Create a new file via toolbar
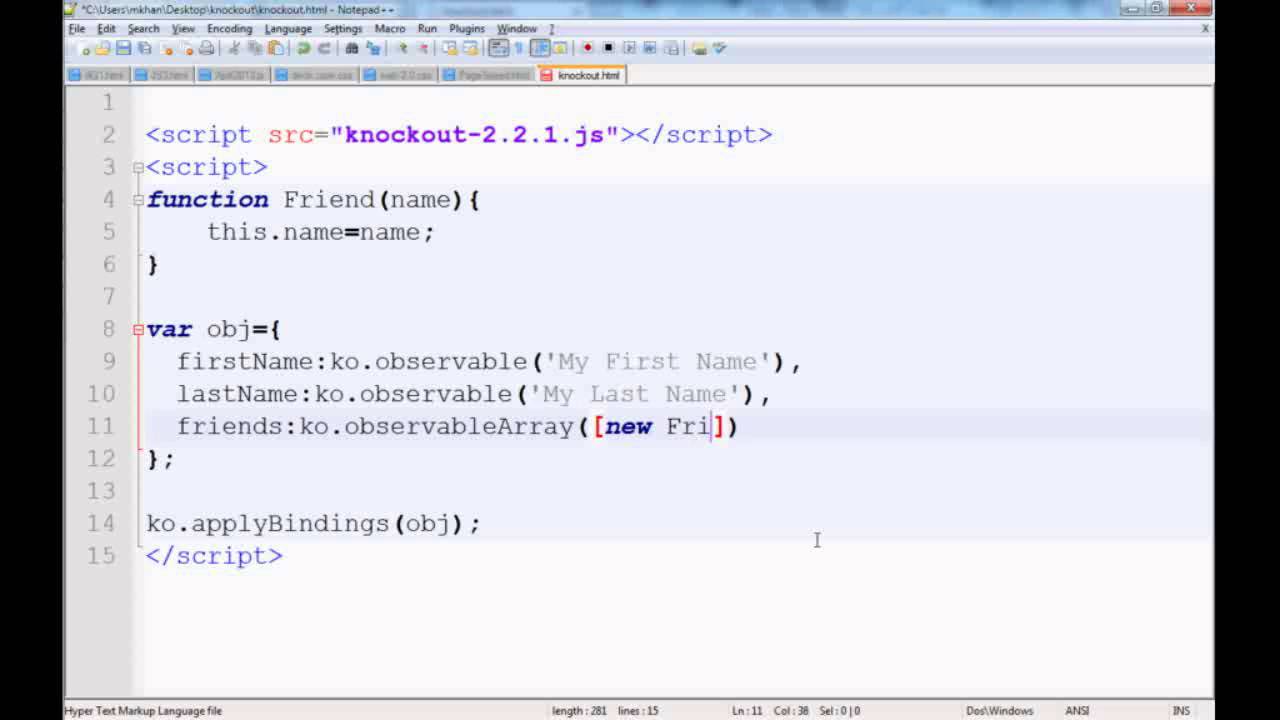Screen dimensions: 1280x720 [84, 48]
